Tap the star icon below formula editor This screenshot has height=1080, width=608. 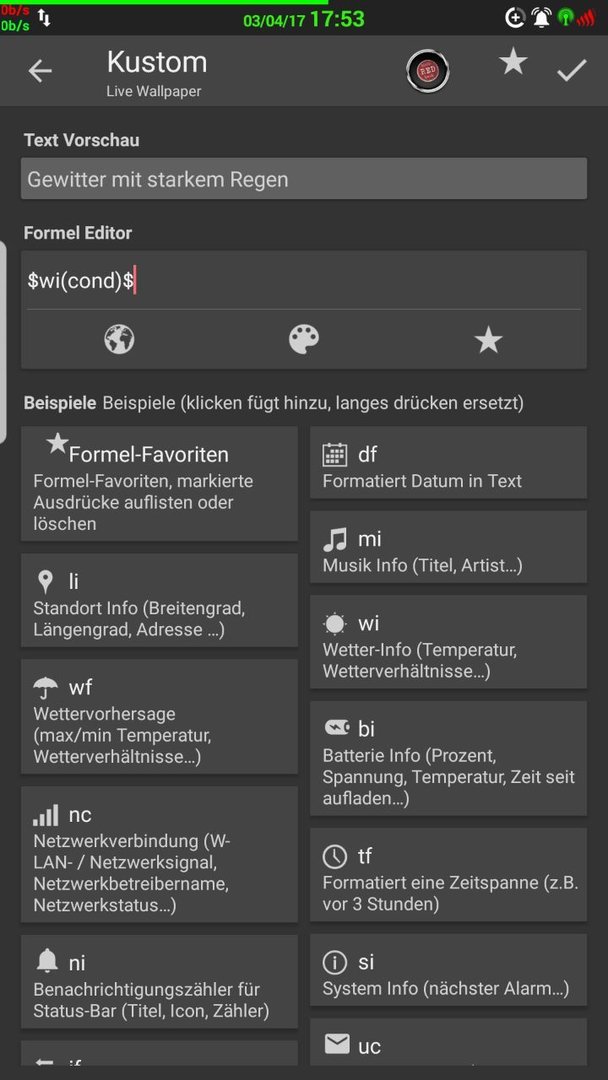[x=488, y=340]
